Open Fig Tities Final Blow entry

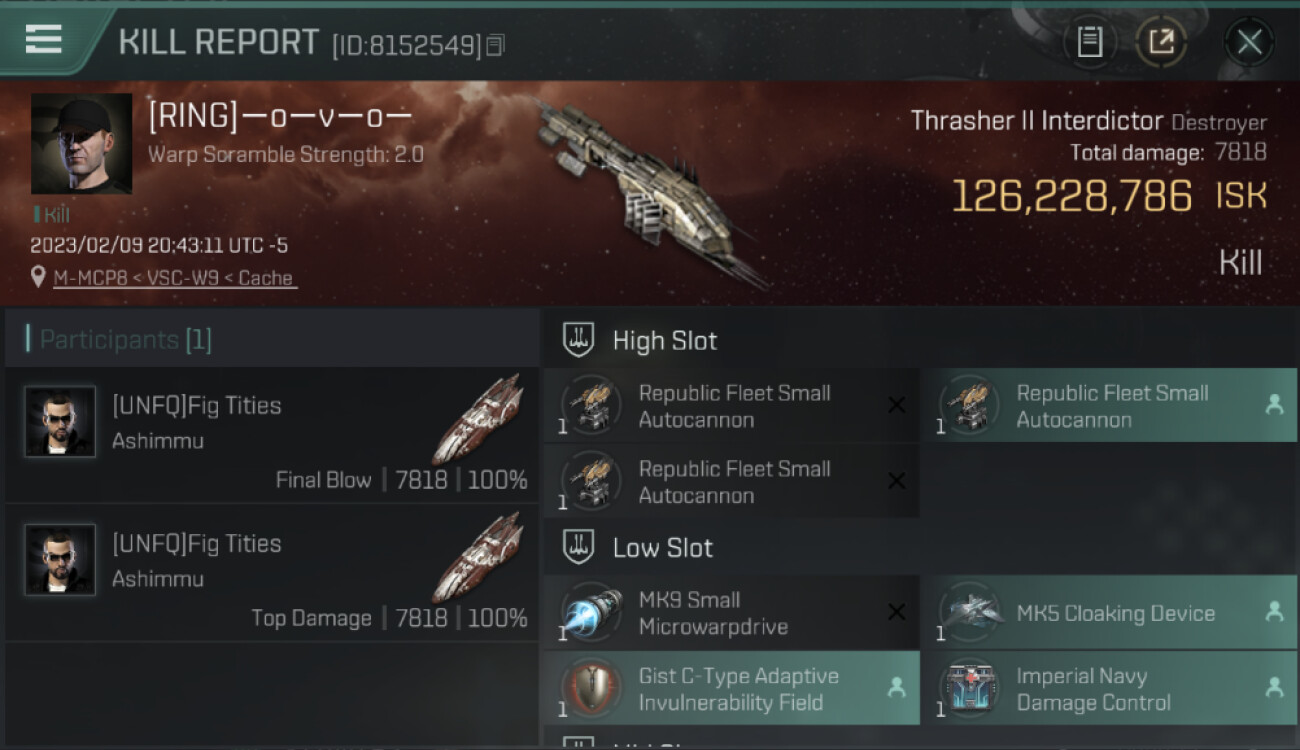click(x=272, y=435)
